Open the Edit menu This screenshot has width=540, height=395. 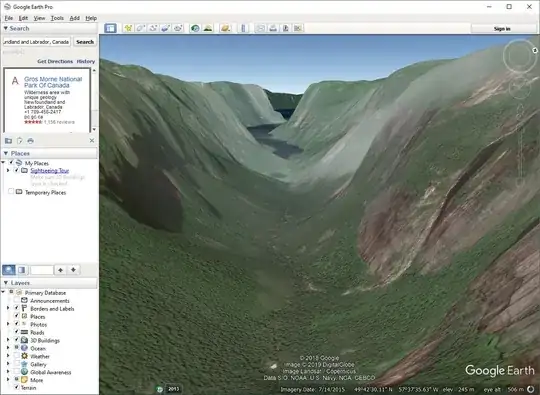point(23,18)
